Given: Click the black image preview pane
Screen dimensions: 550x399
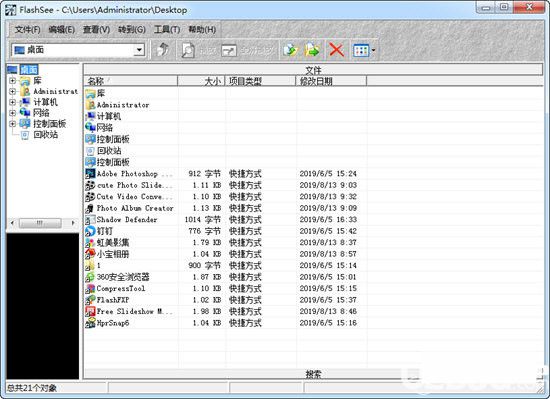Looking at the screenshot, I should [x=43, y=306].
